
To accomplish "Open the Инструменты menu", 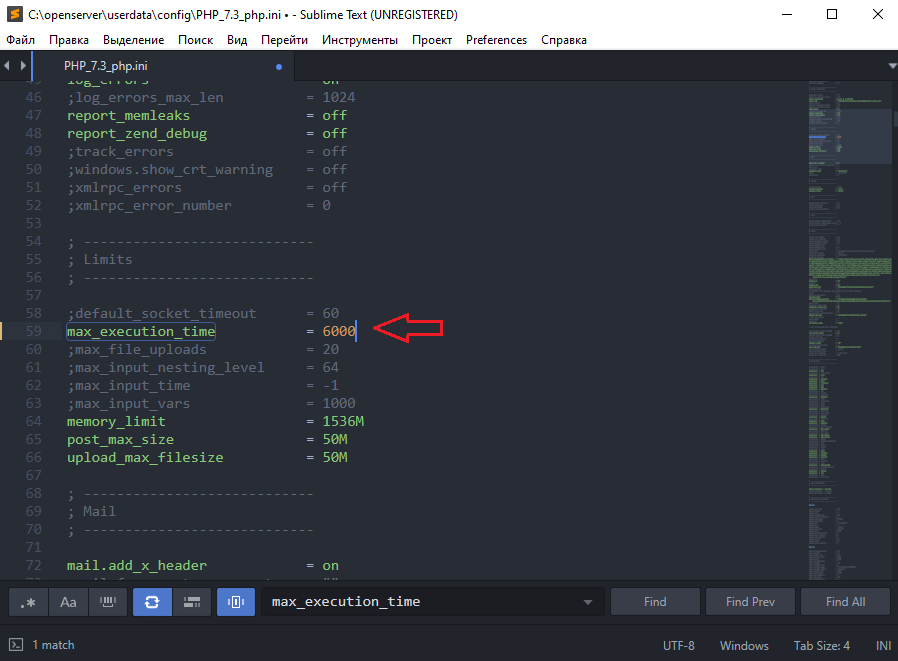I will point(360,40).
